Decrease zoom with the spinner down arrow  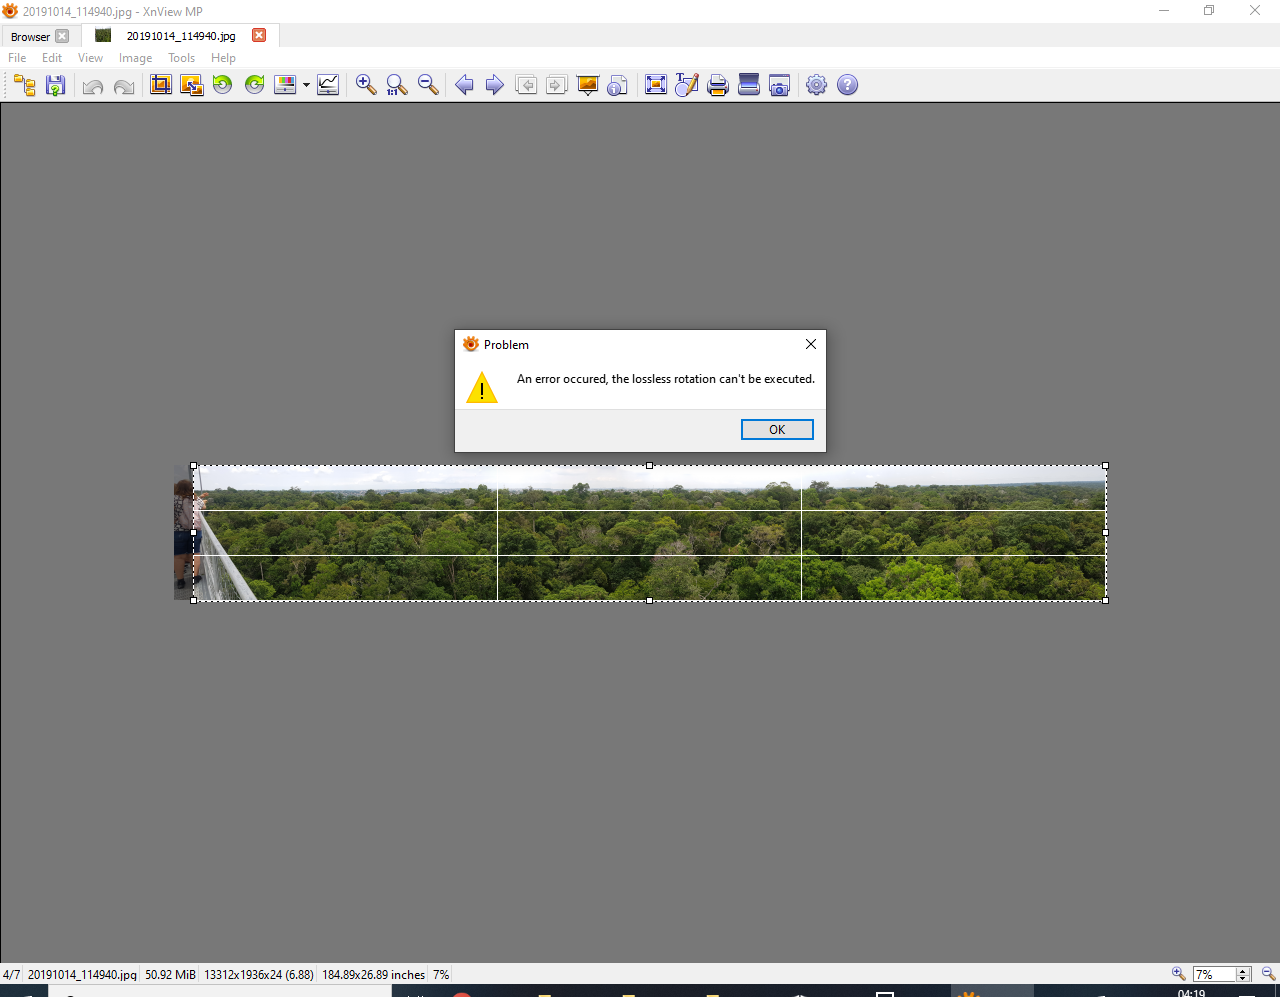[x=1243, y=978]
